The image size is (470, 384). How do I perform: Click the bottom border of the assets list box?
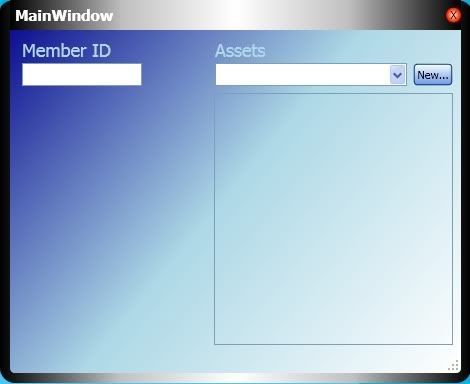tap(333, 344)
